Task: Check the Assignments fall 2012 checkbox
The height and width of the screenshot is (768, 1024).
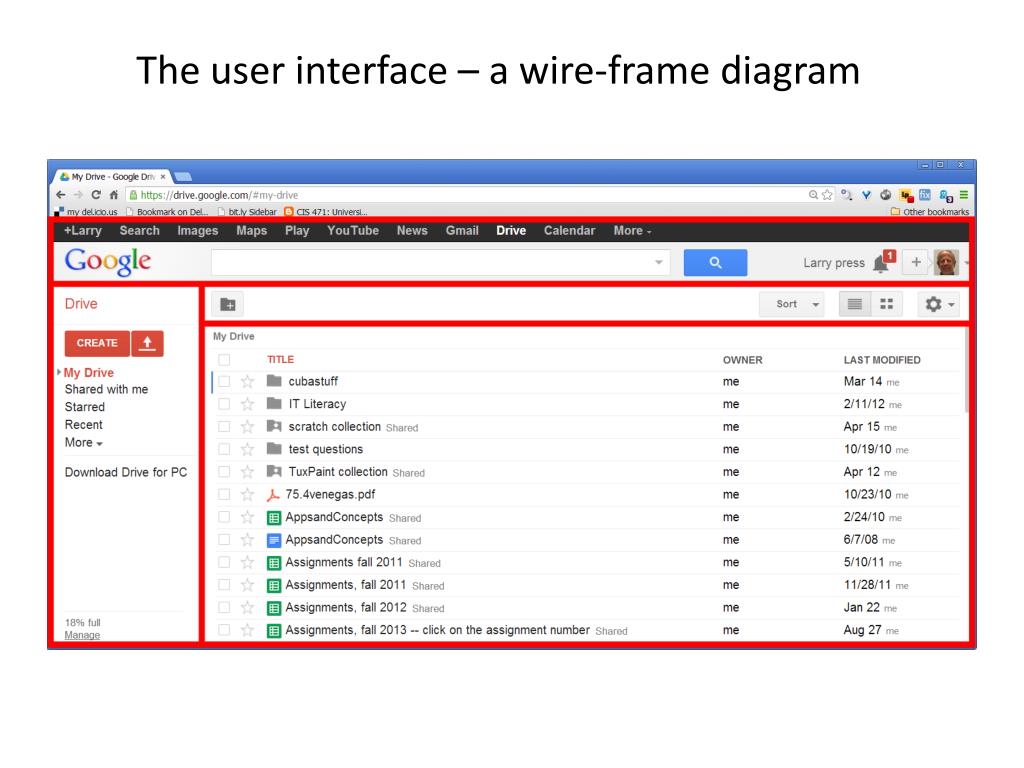Action: pyautogui.click(x=224, y=607)
